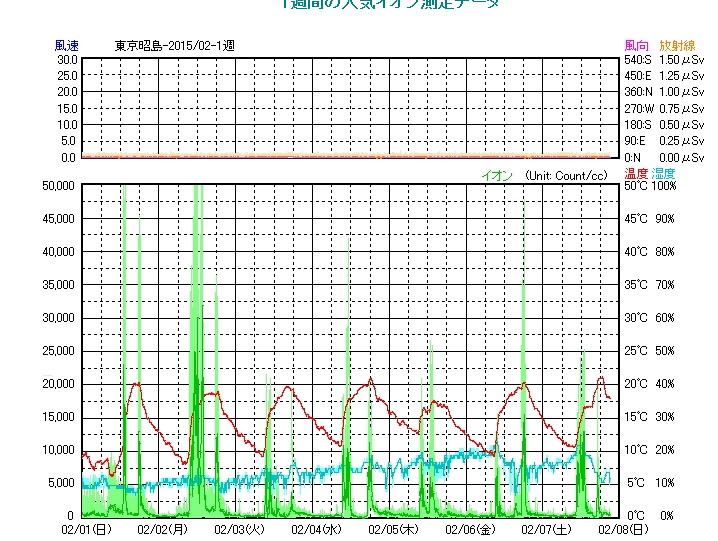Click the chart title 東京昭島-2015/02-1週
The height and width of the screenshot is (541, 718).
click(x=174, y=46)
